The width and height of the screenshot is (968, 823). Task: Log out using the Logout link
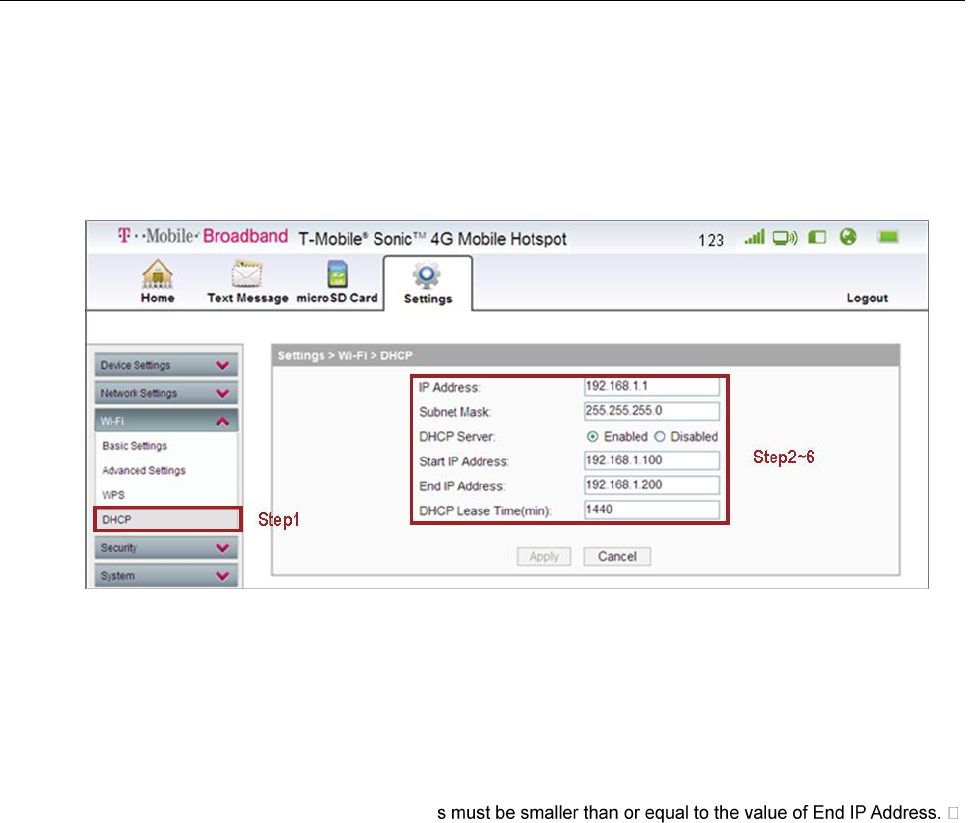pyautogui.click(x=867, y=298)
